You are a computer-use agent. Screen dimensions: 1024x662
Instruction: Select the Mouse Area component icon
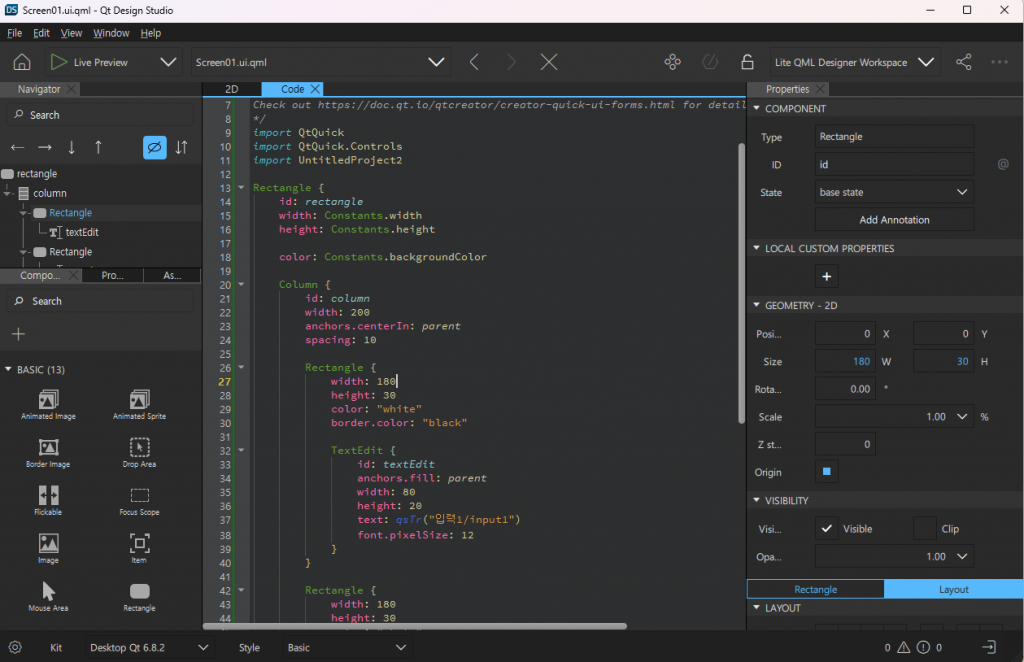click(x=49, y=591)
